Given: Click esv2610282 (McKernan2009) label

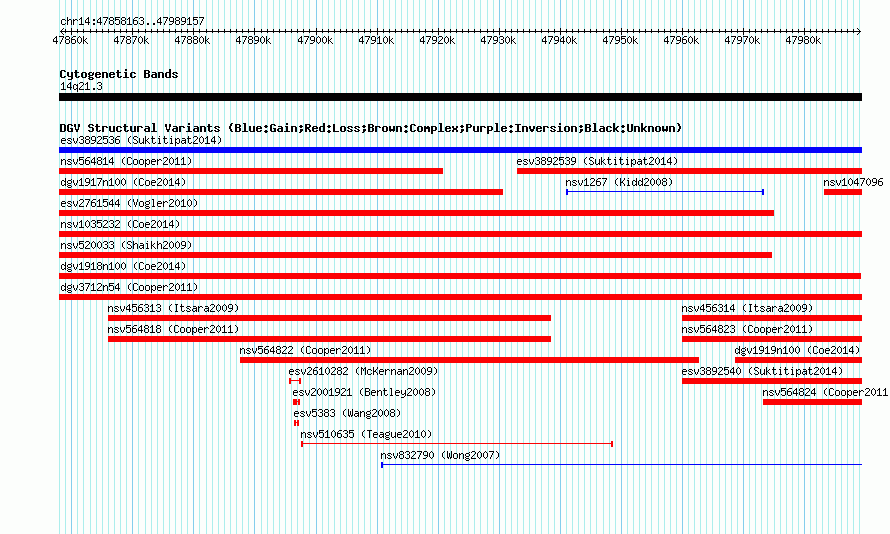Looking at the screenshot, I should coord(363,372).
